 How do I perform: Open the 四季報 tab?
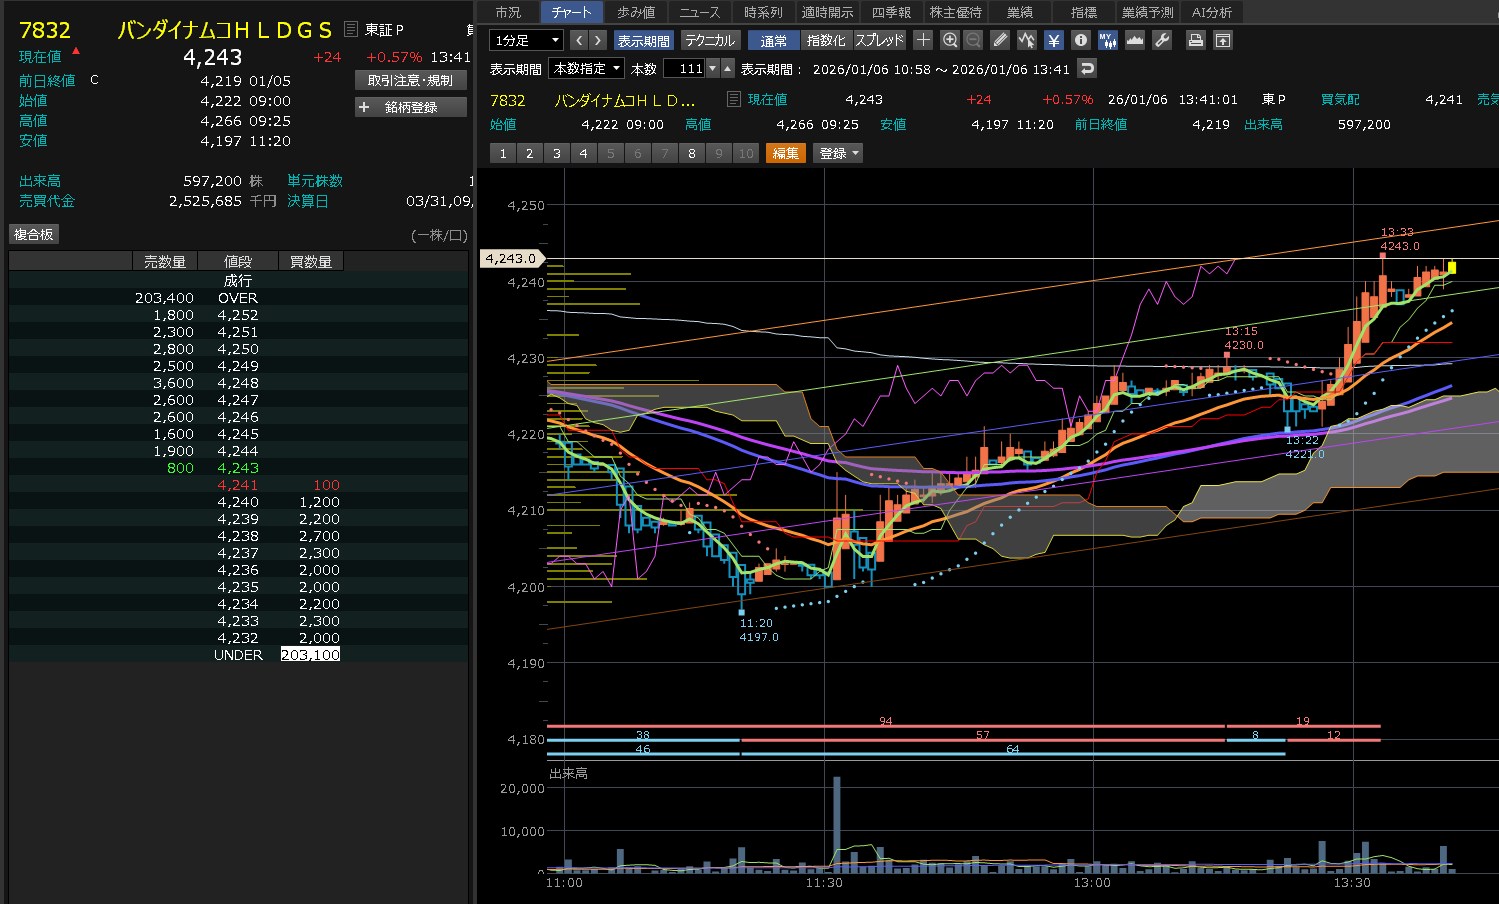(890, 12)
